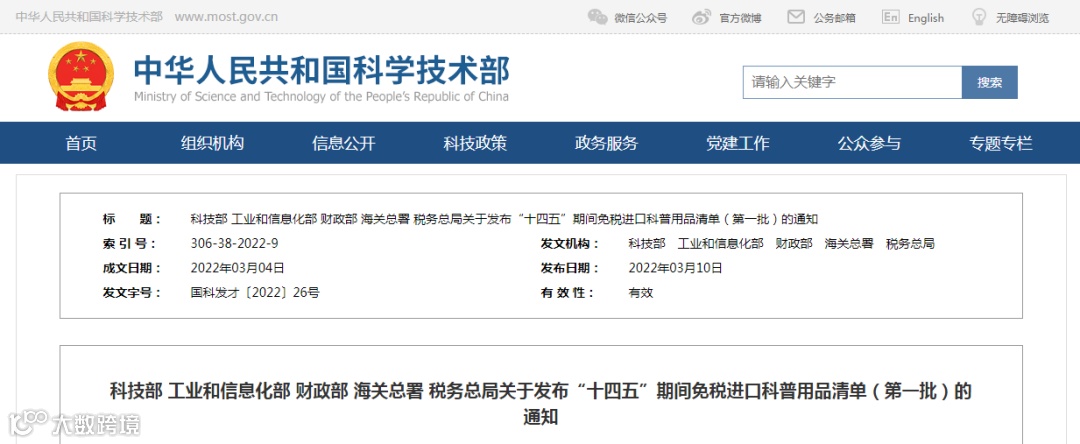Open the 官方微博 link

click(740, 18)
